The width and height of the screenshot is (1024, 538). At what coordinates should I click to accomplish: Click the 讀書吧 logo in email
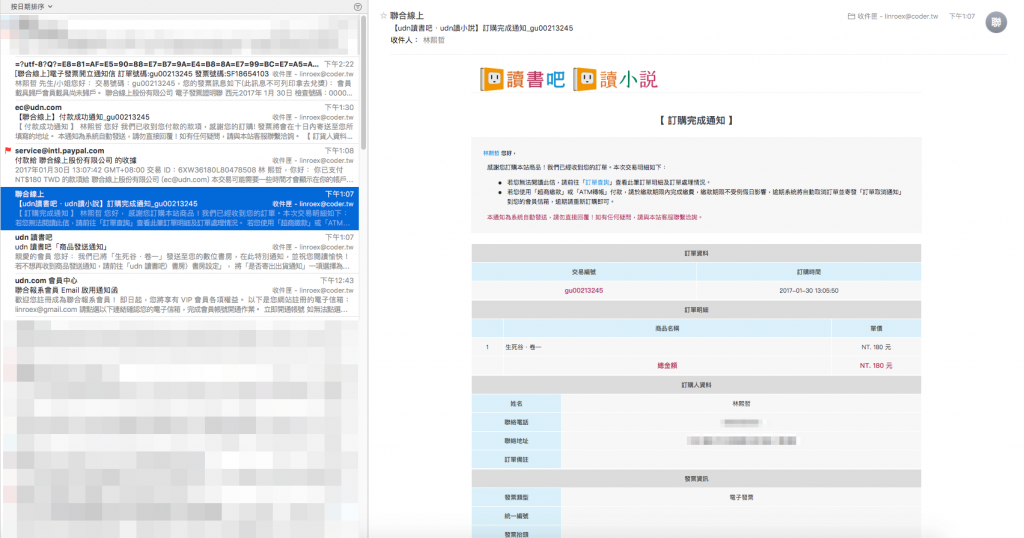(x=522, y=80)
